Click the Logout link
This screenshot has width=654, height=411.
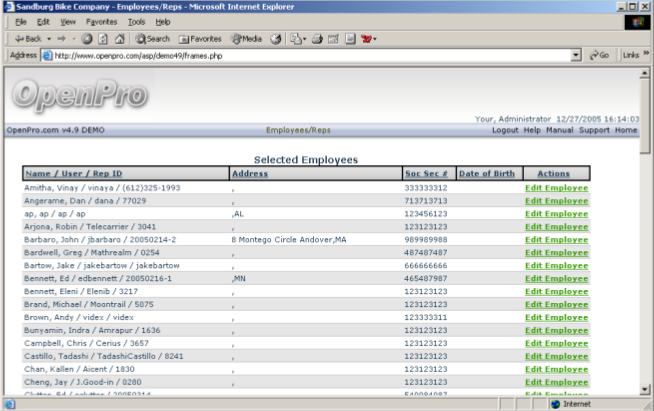click(x=505, y=130)
